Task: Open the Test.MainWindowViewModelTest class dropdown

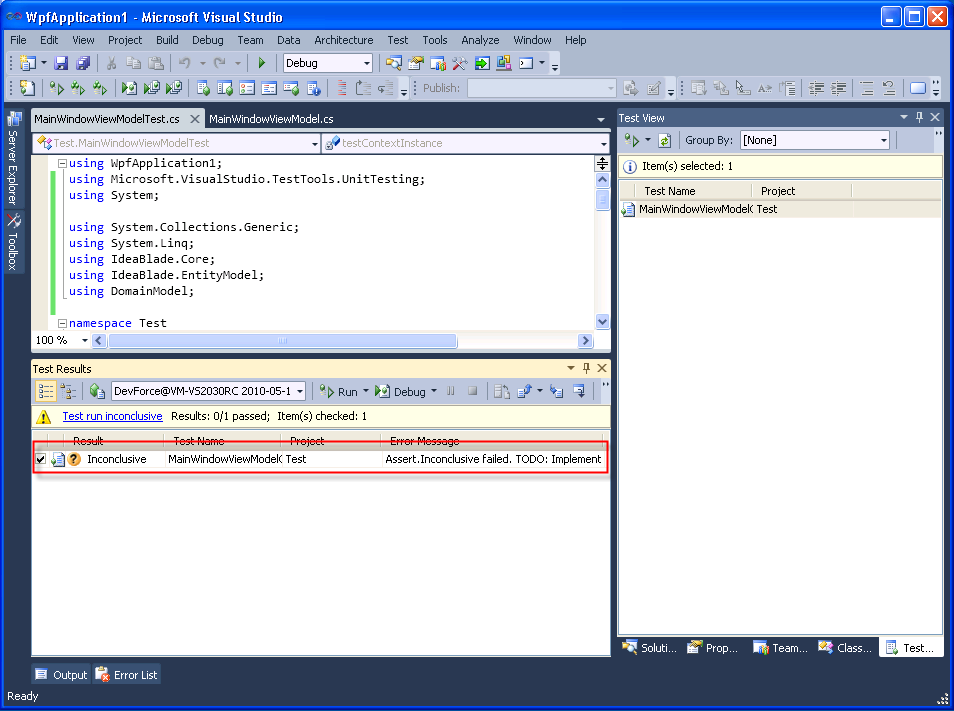Action: tap(315, 144)
